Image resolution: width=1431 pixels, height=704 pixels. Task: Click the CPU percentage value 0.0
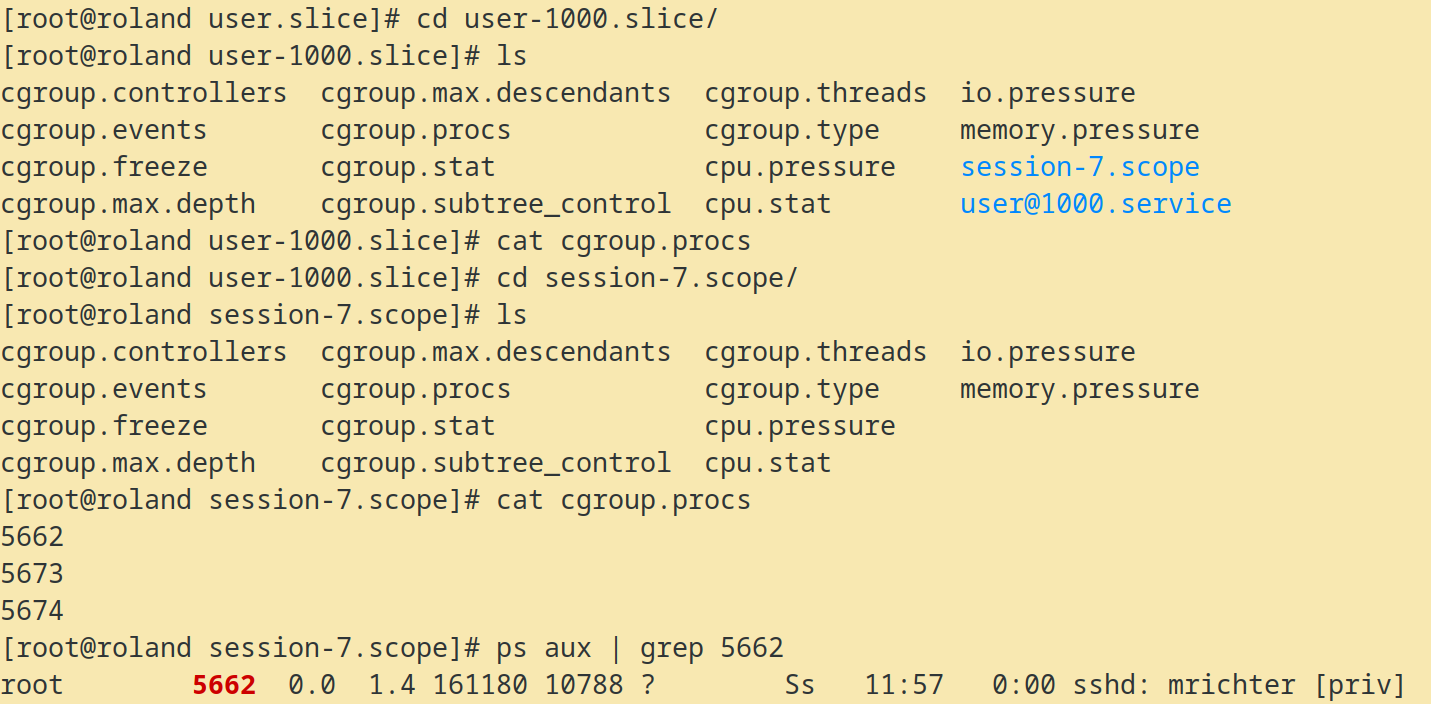coord(312,685)
